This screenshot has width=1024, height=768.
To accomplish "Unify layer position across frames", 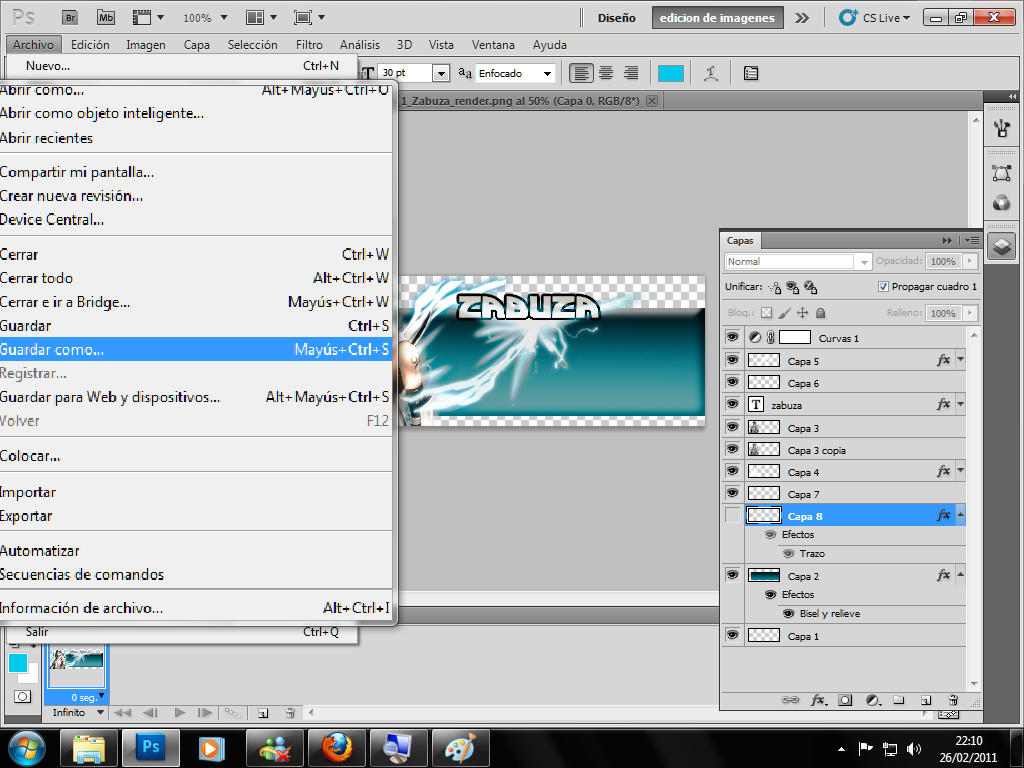I will (x=775, y=287).
